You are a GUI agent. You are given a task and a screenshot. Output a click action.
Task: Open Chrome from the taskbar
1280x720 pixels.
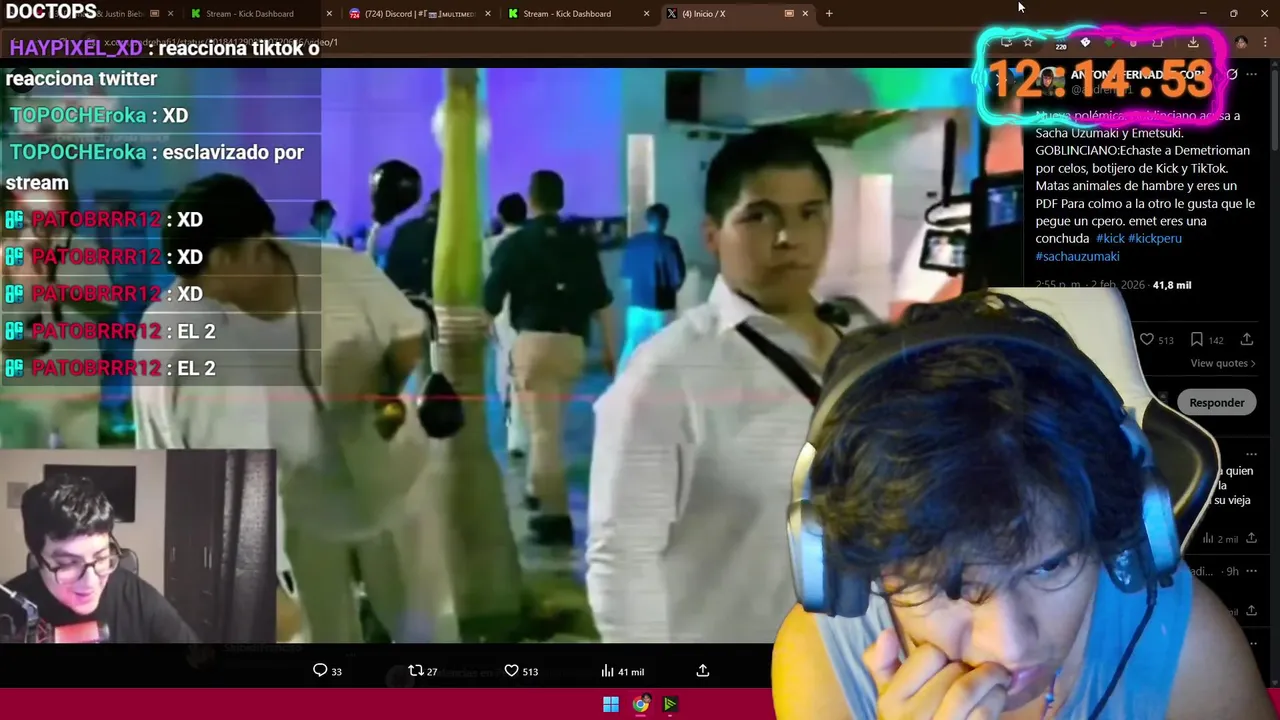641,704
